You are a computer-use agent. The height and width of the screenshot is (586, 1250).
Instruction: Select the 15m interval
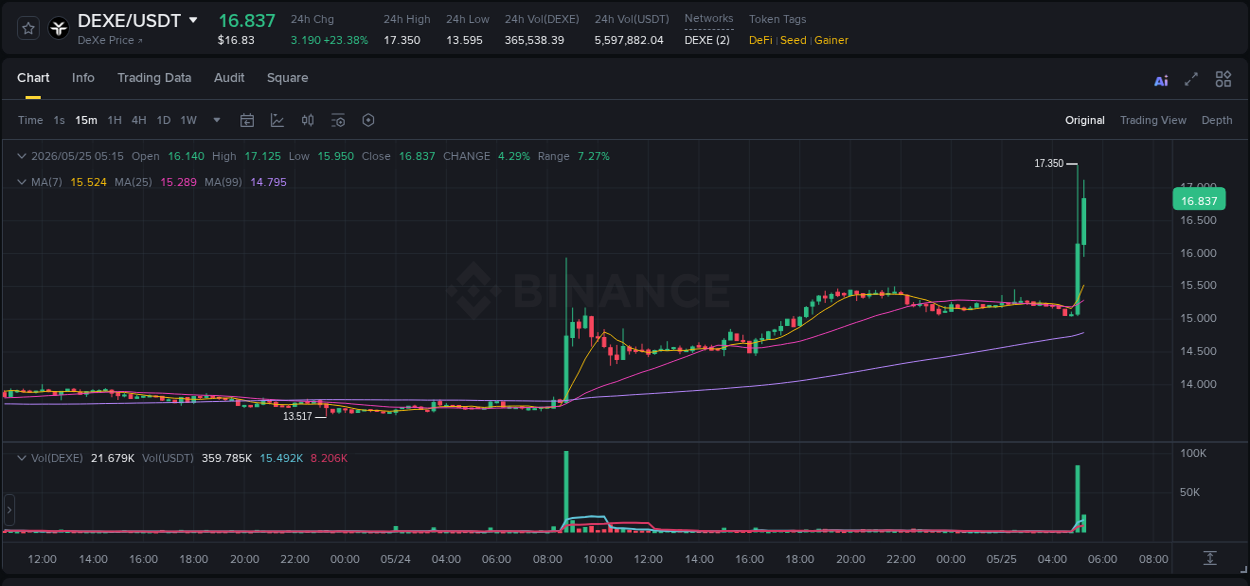pos(86,120)
